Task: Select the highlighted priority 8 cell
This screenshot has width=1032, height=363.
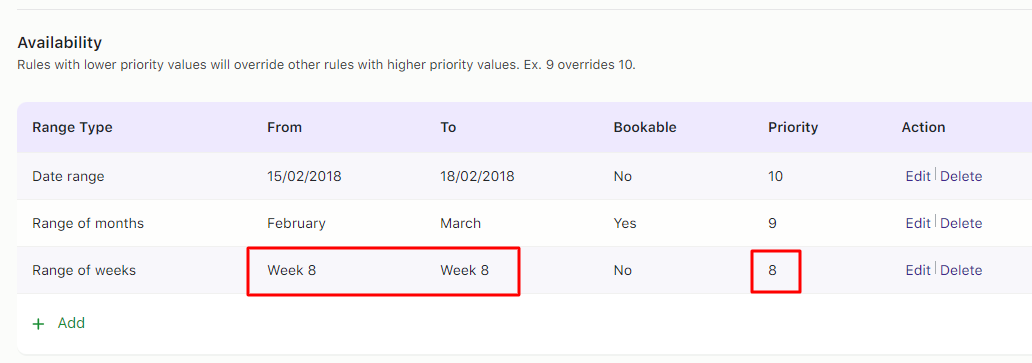Action: point(776,270)
